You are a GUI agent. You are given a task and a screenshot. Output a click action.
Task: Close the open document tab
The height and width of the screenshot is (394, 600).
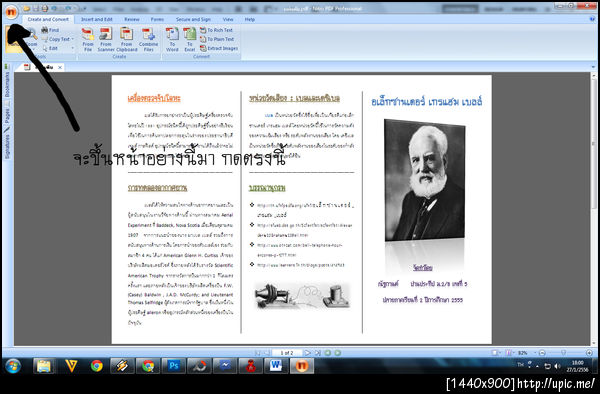(60, 67)
